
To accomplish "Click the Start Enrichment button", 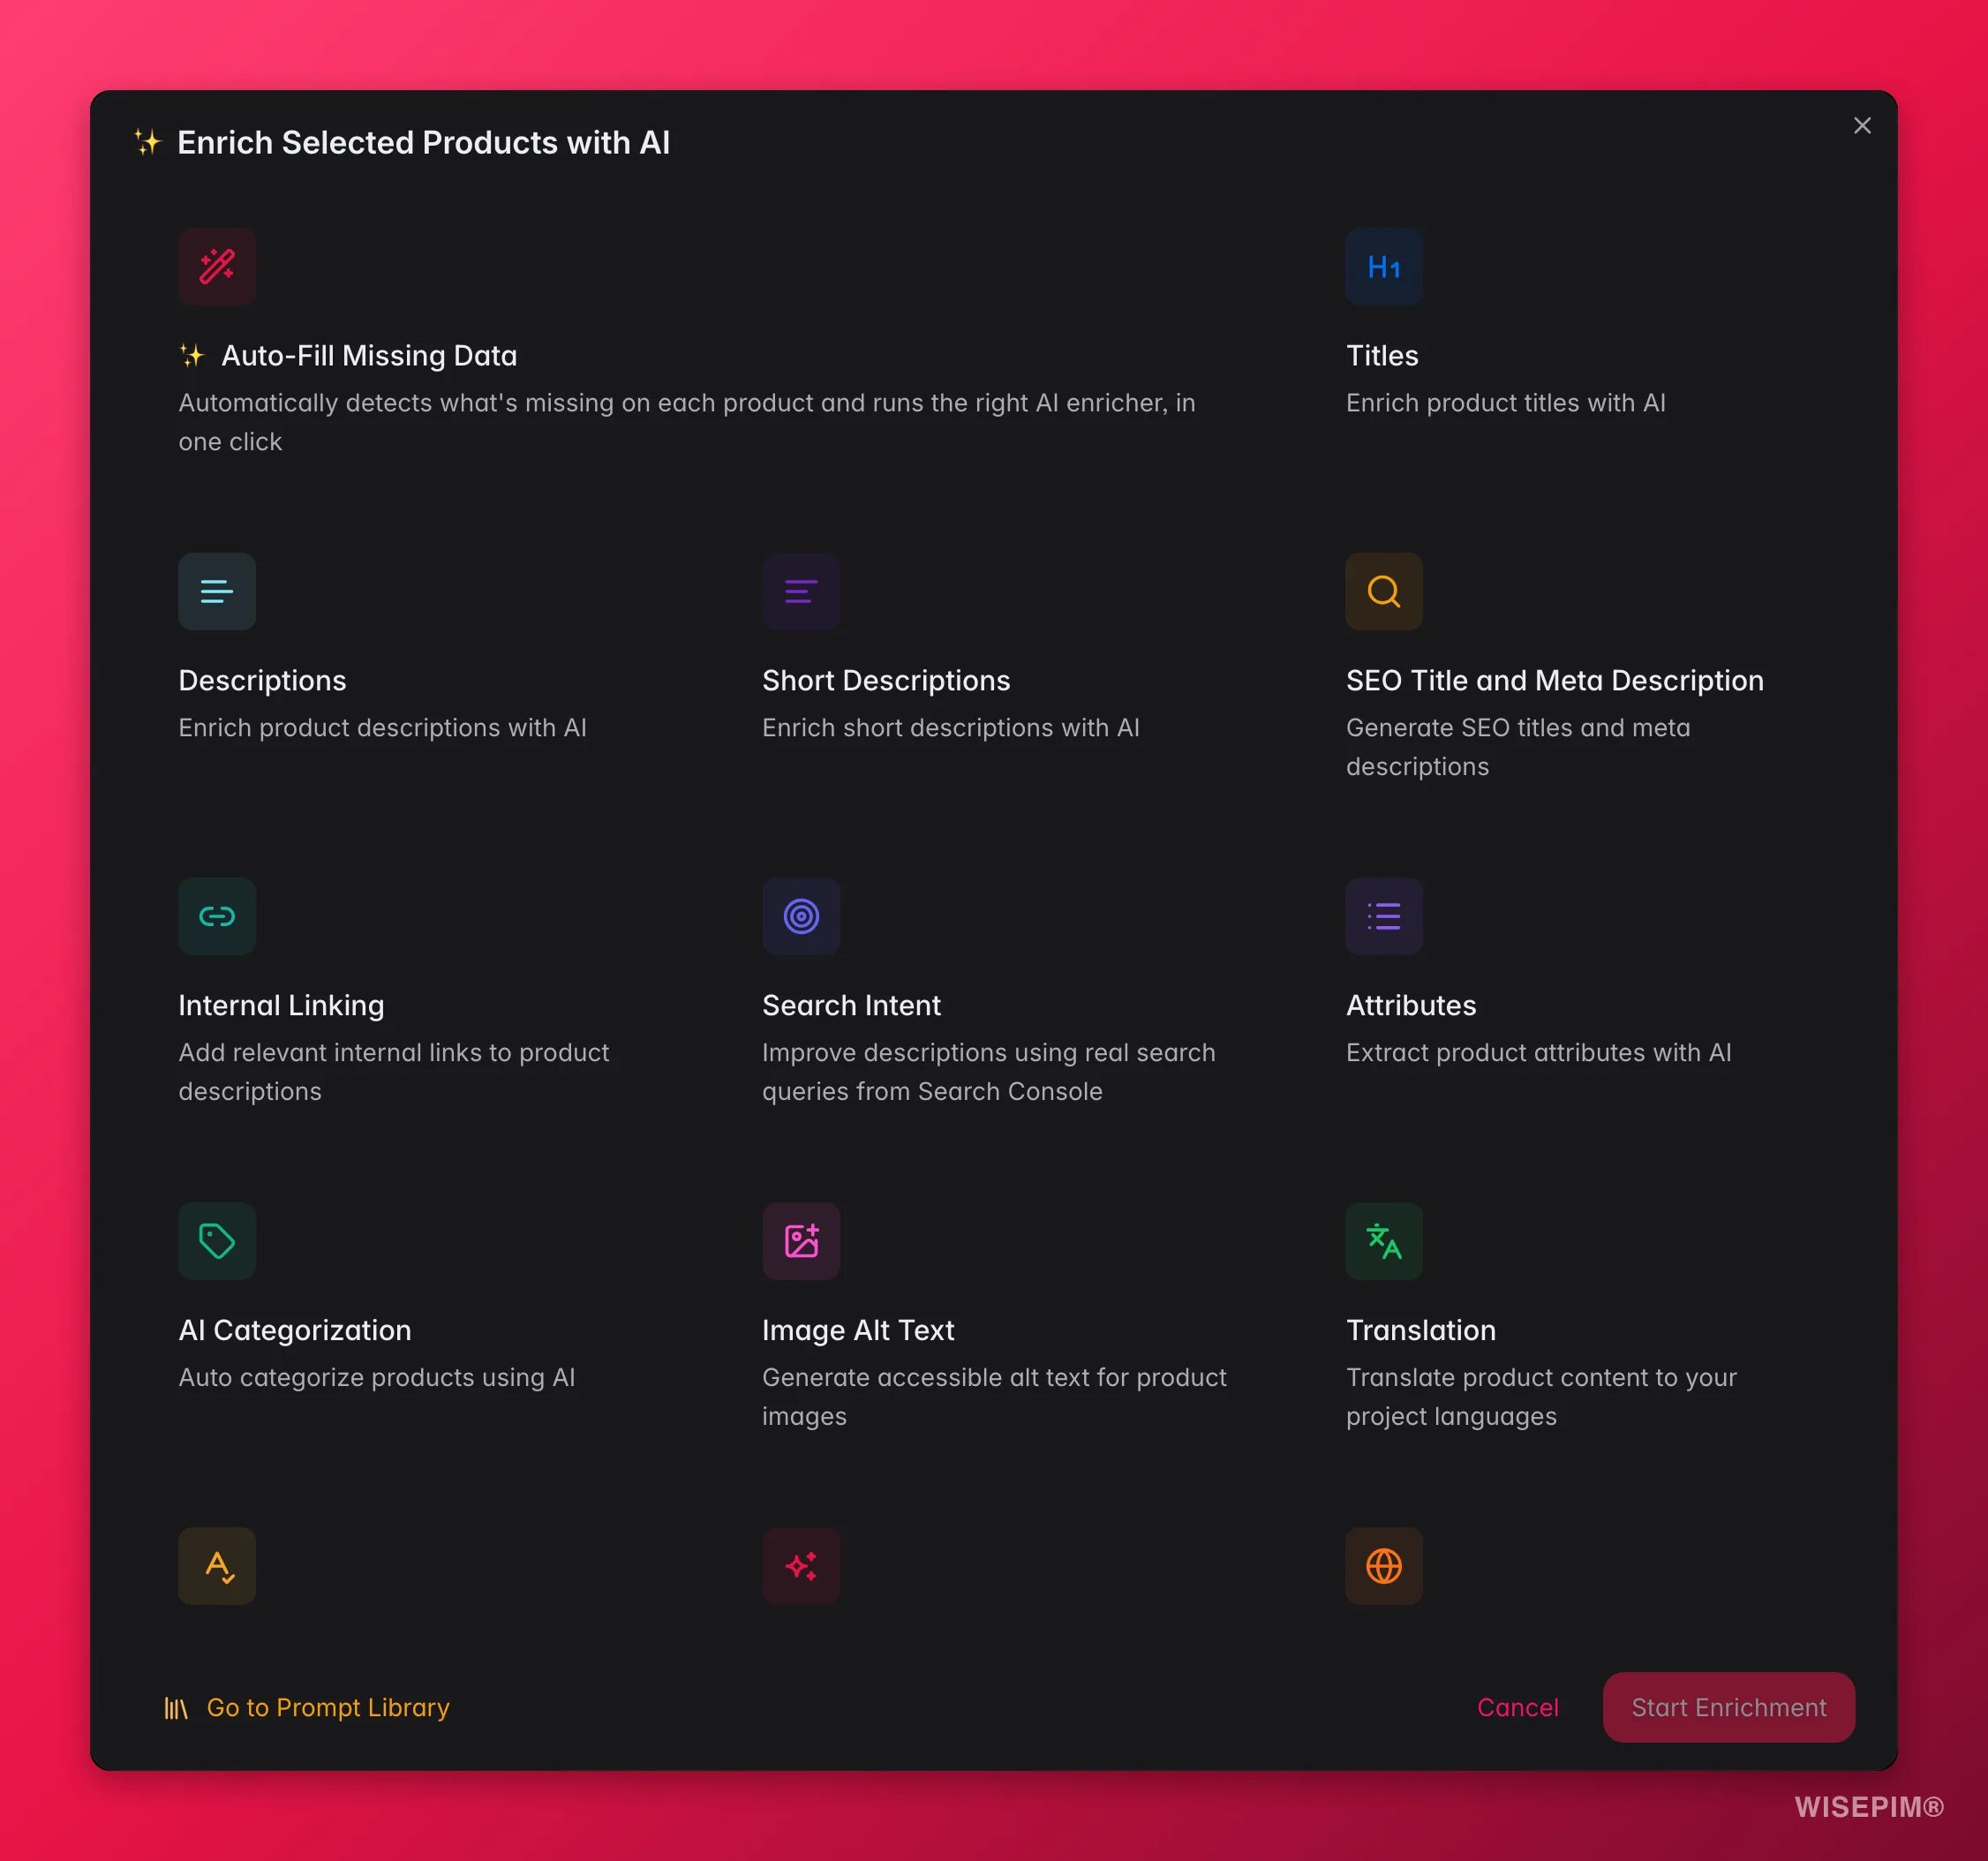I will pos(1729,1708).
